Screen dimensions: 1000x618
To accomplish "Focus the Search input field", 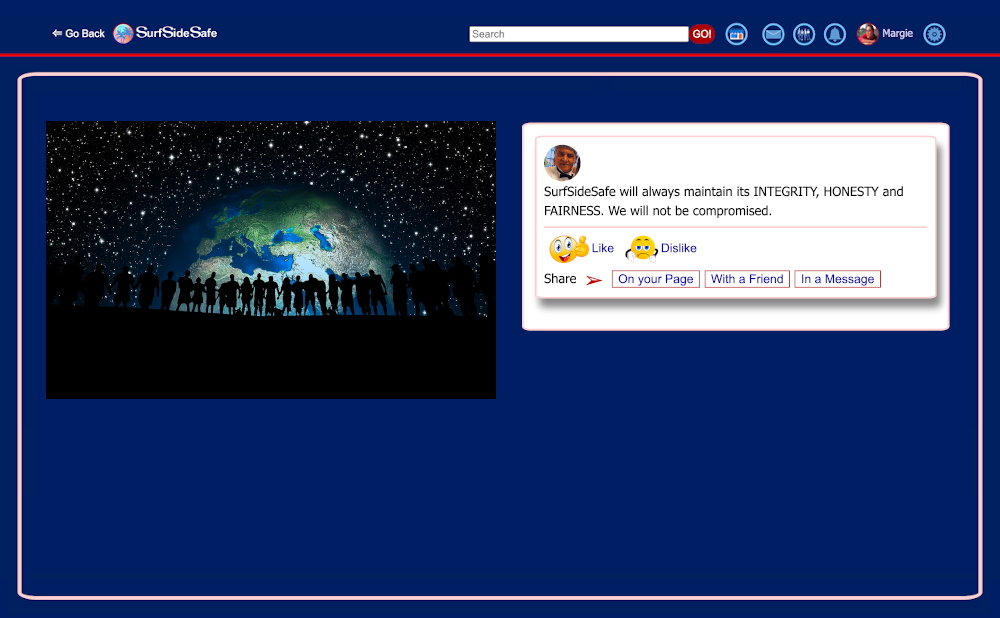I will [x=578, y=34].
